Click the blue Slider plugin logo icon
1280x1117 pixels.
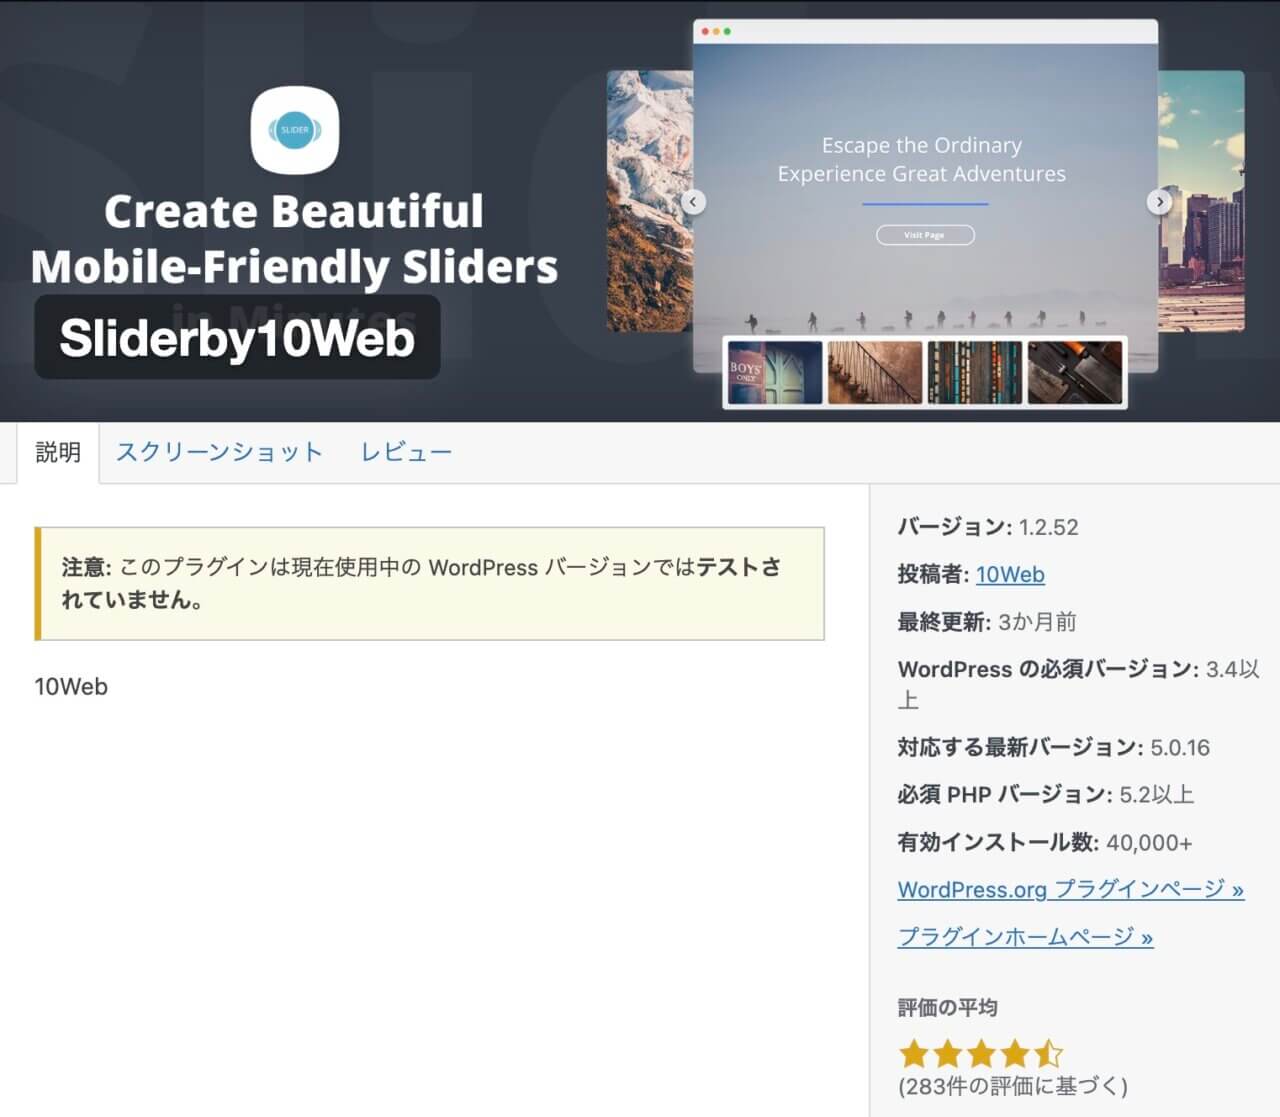tap(295, 130)
